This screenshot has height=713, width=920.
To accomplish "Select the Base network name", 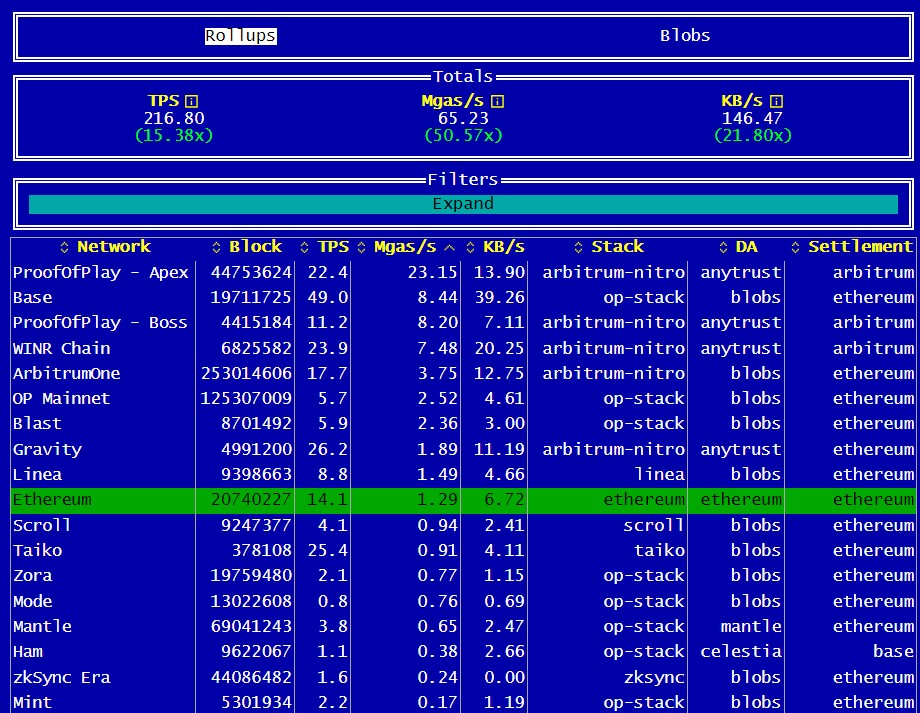I will coord(33,298).
